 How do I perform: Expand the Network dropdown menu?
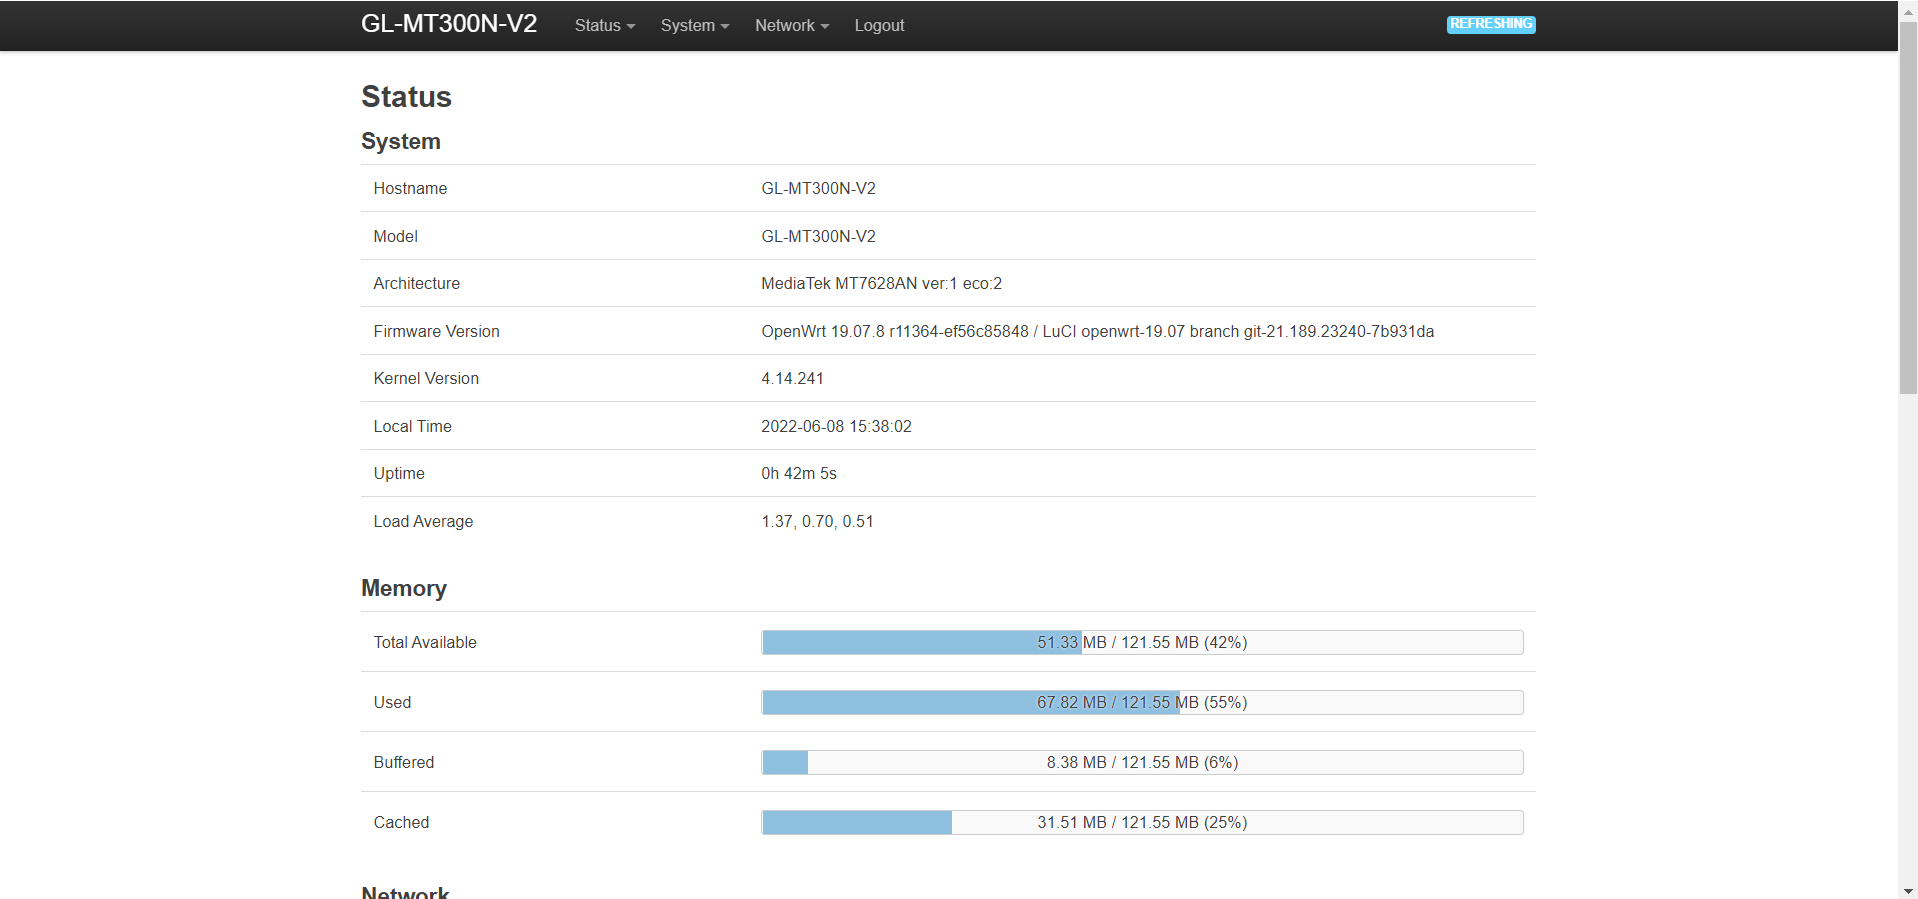pyautogui.click(x=791, y=25)
